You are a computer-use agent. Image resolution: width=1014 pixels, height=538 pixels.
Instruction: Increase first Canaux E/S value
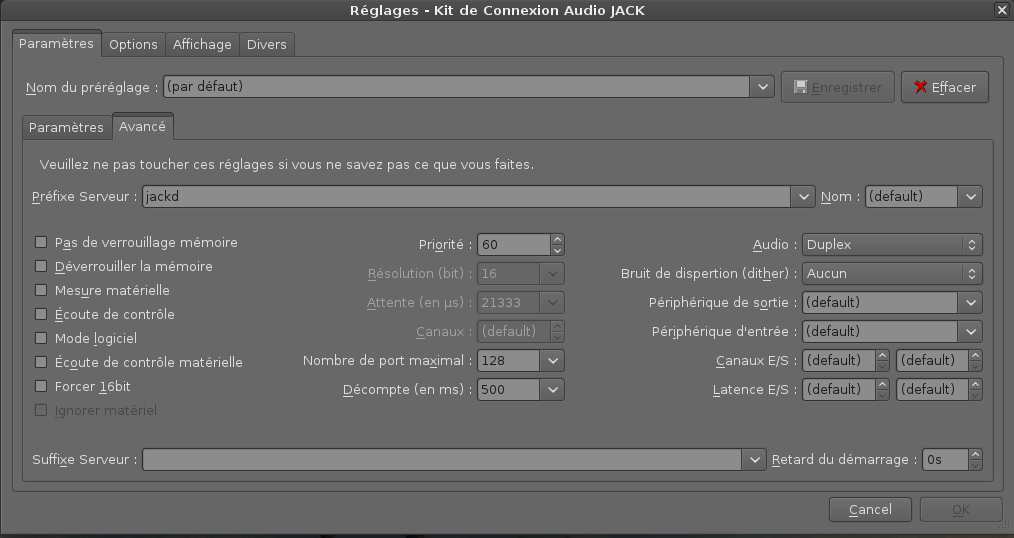tap(882, 356)
